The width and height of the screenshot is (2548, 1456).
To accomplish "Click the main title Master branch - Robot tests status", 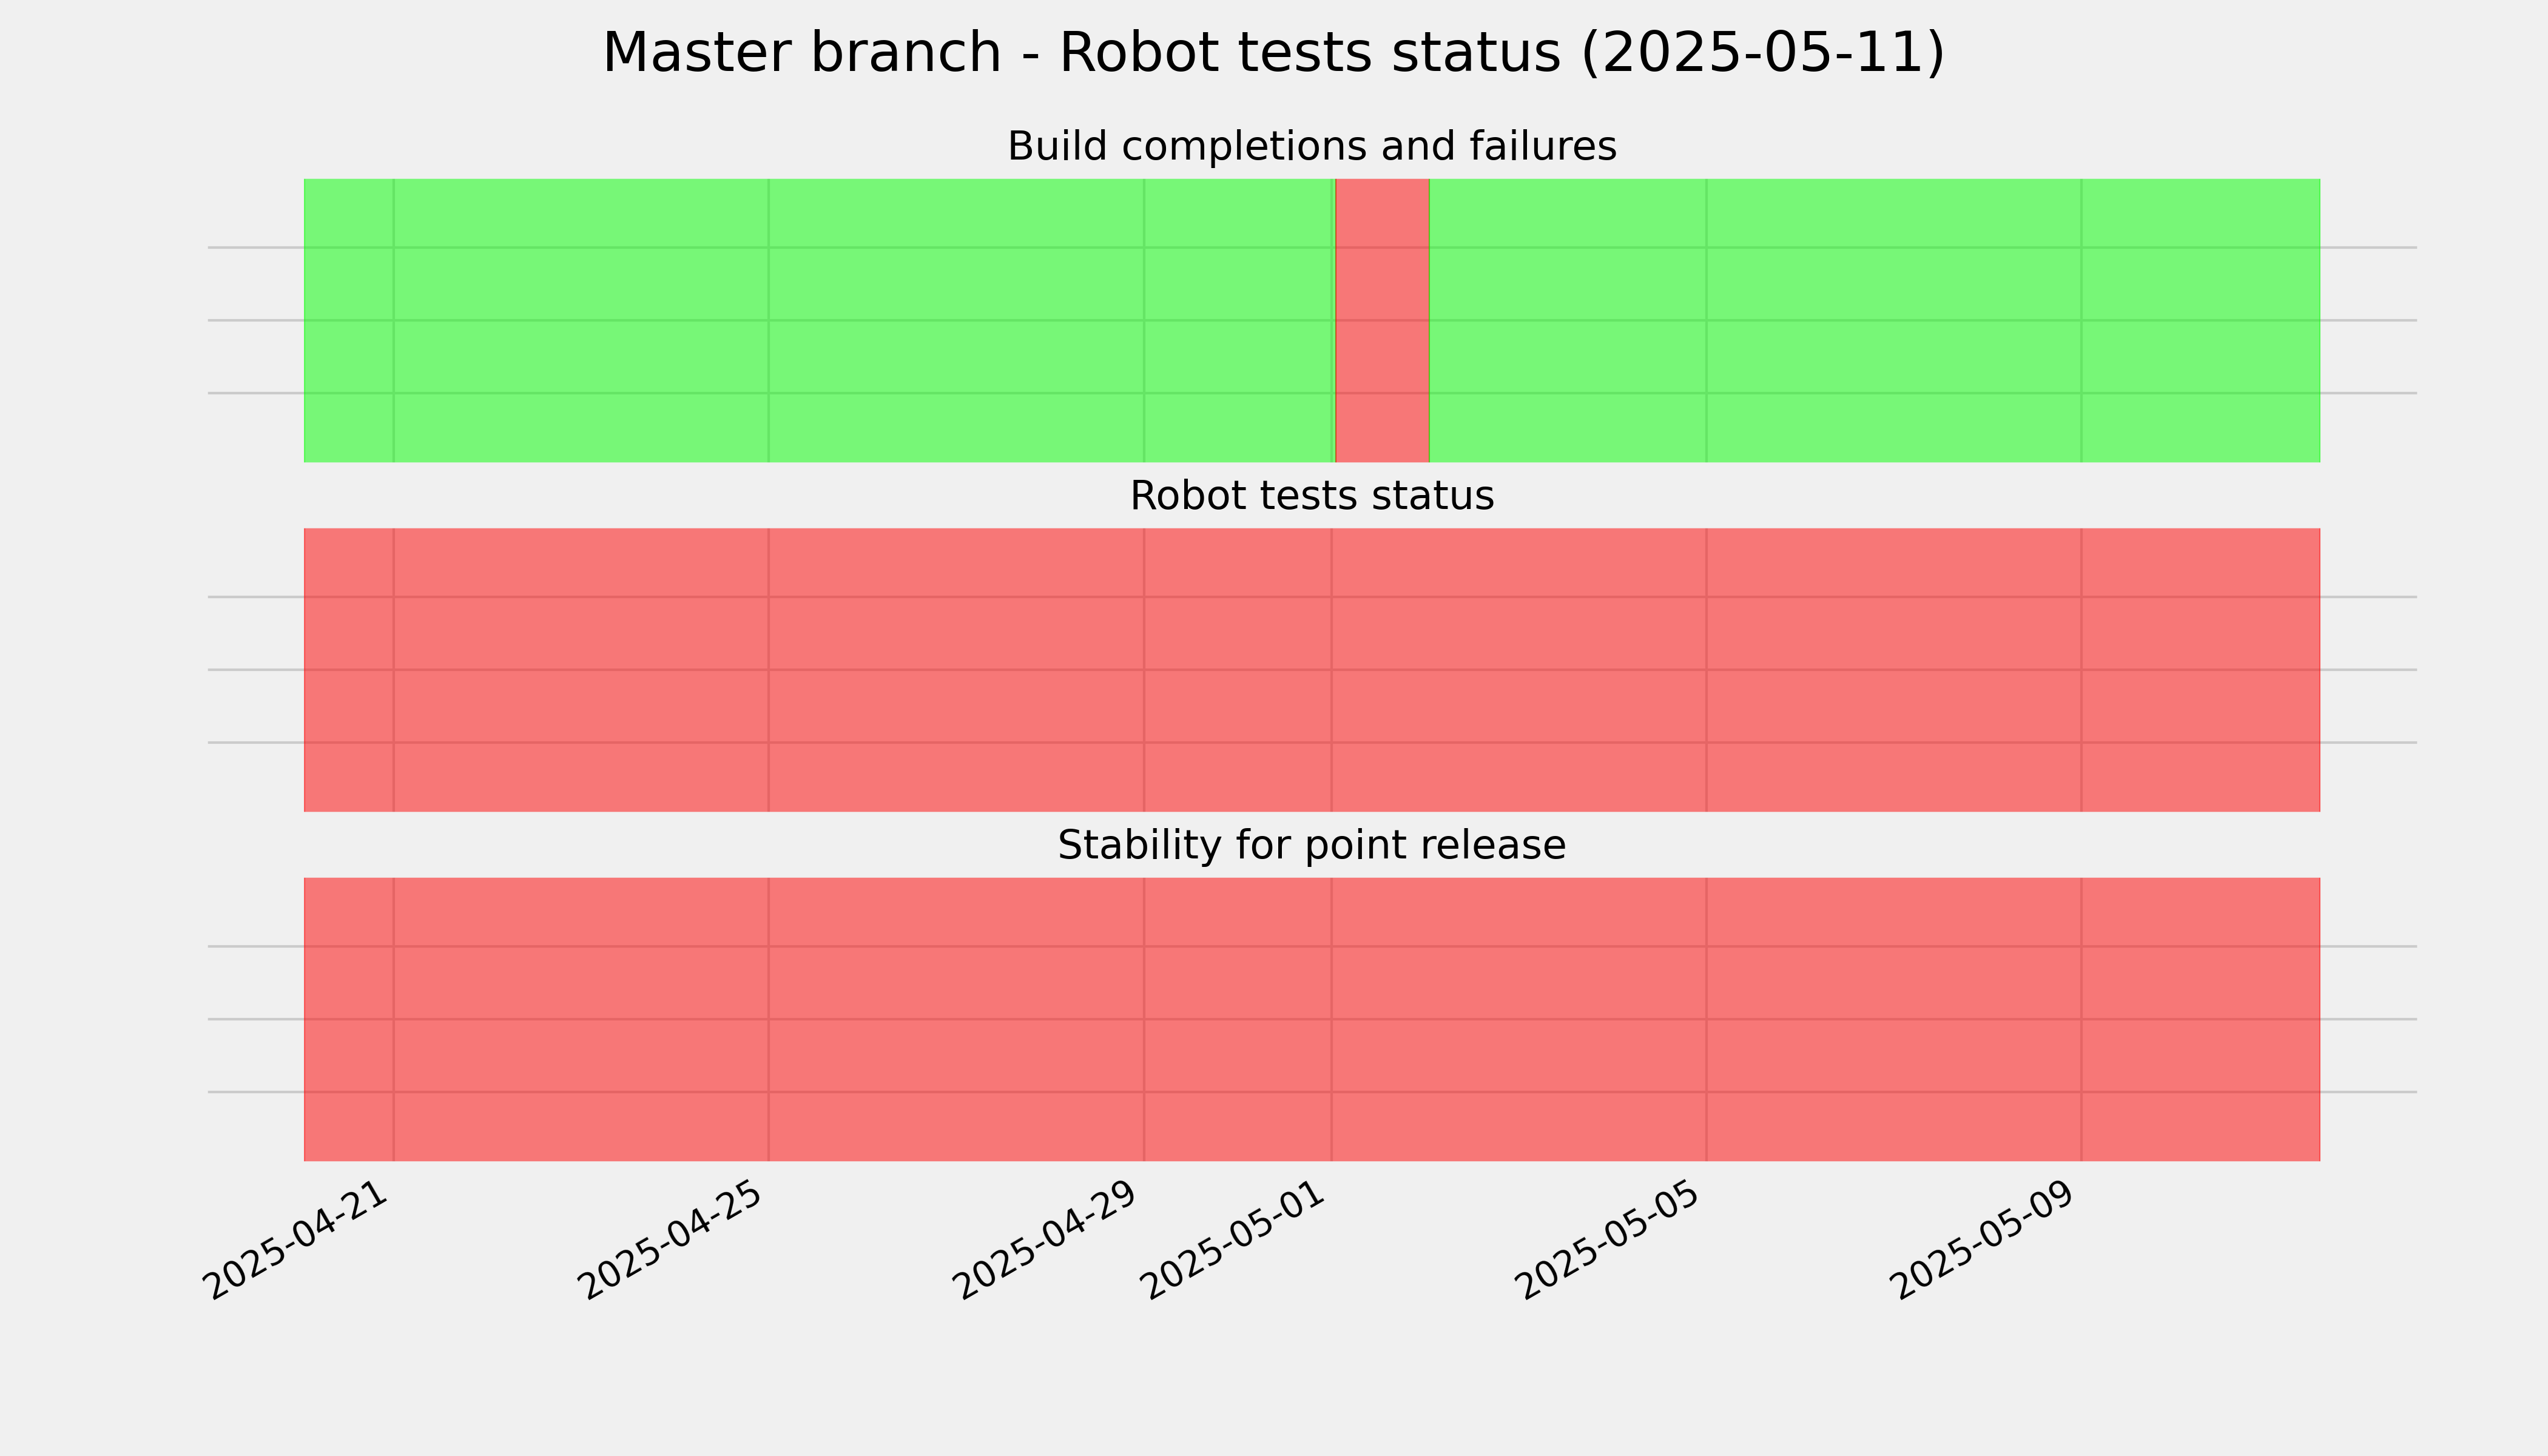I will (x=1274, y=53).
